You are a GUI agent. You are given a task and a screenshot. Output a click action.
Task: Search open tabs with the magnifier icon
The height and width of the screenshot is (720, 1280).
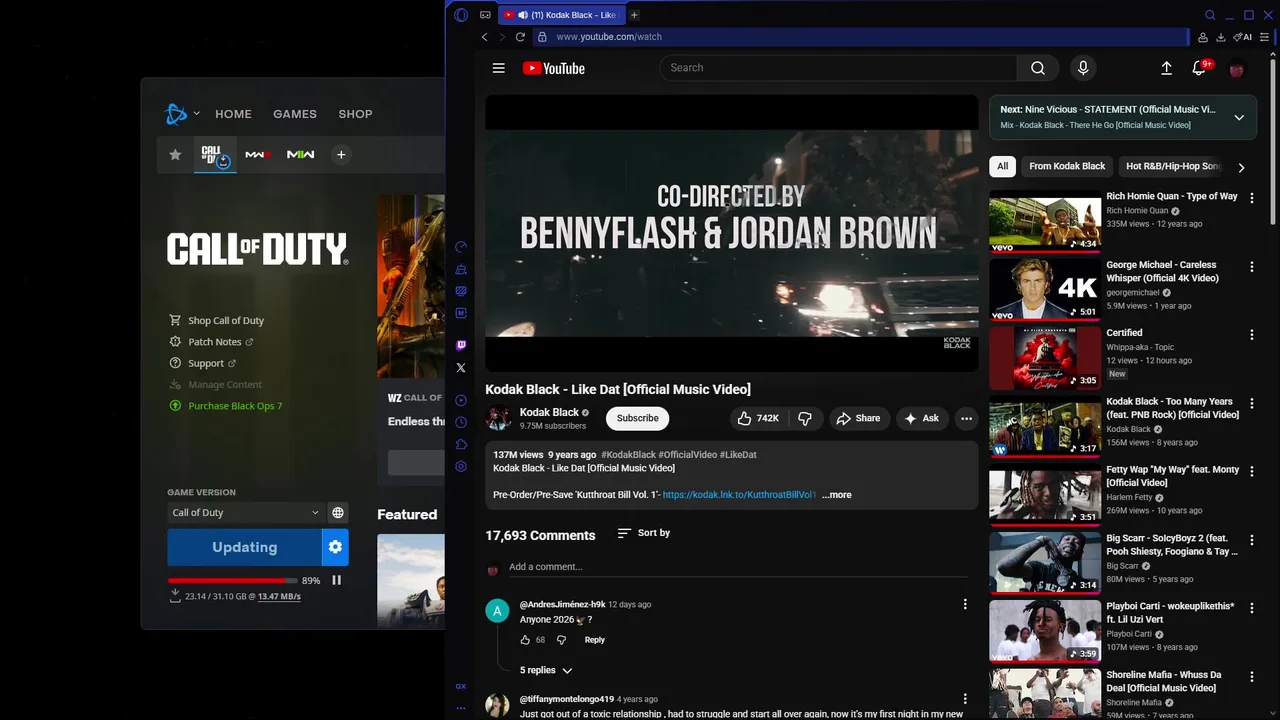pos(1210,15)
